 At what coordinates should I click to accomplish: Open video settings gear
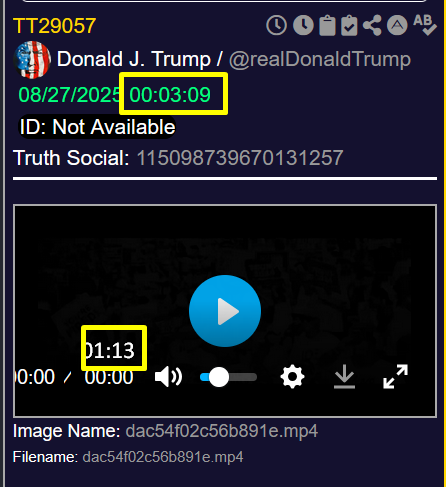292,377
